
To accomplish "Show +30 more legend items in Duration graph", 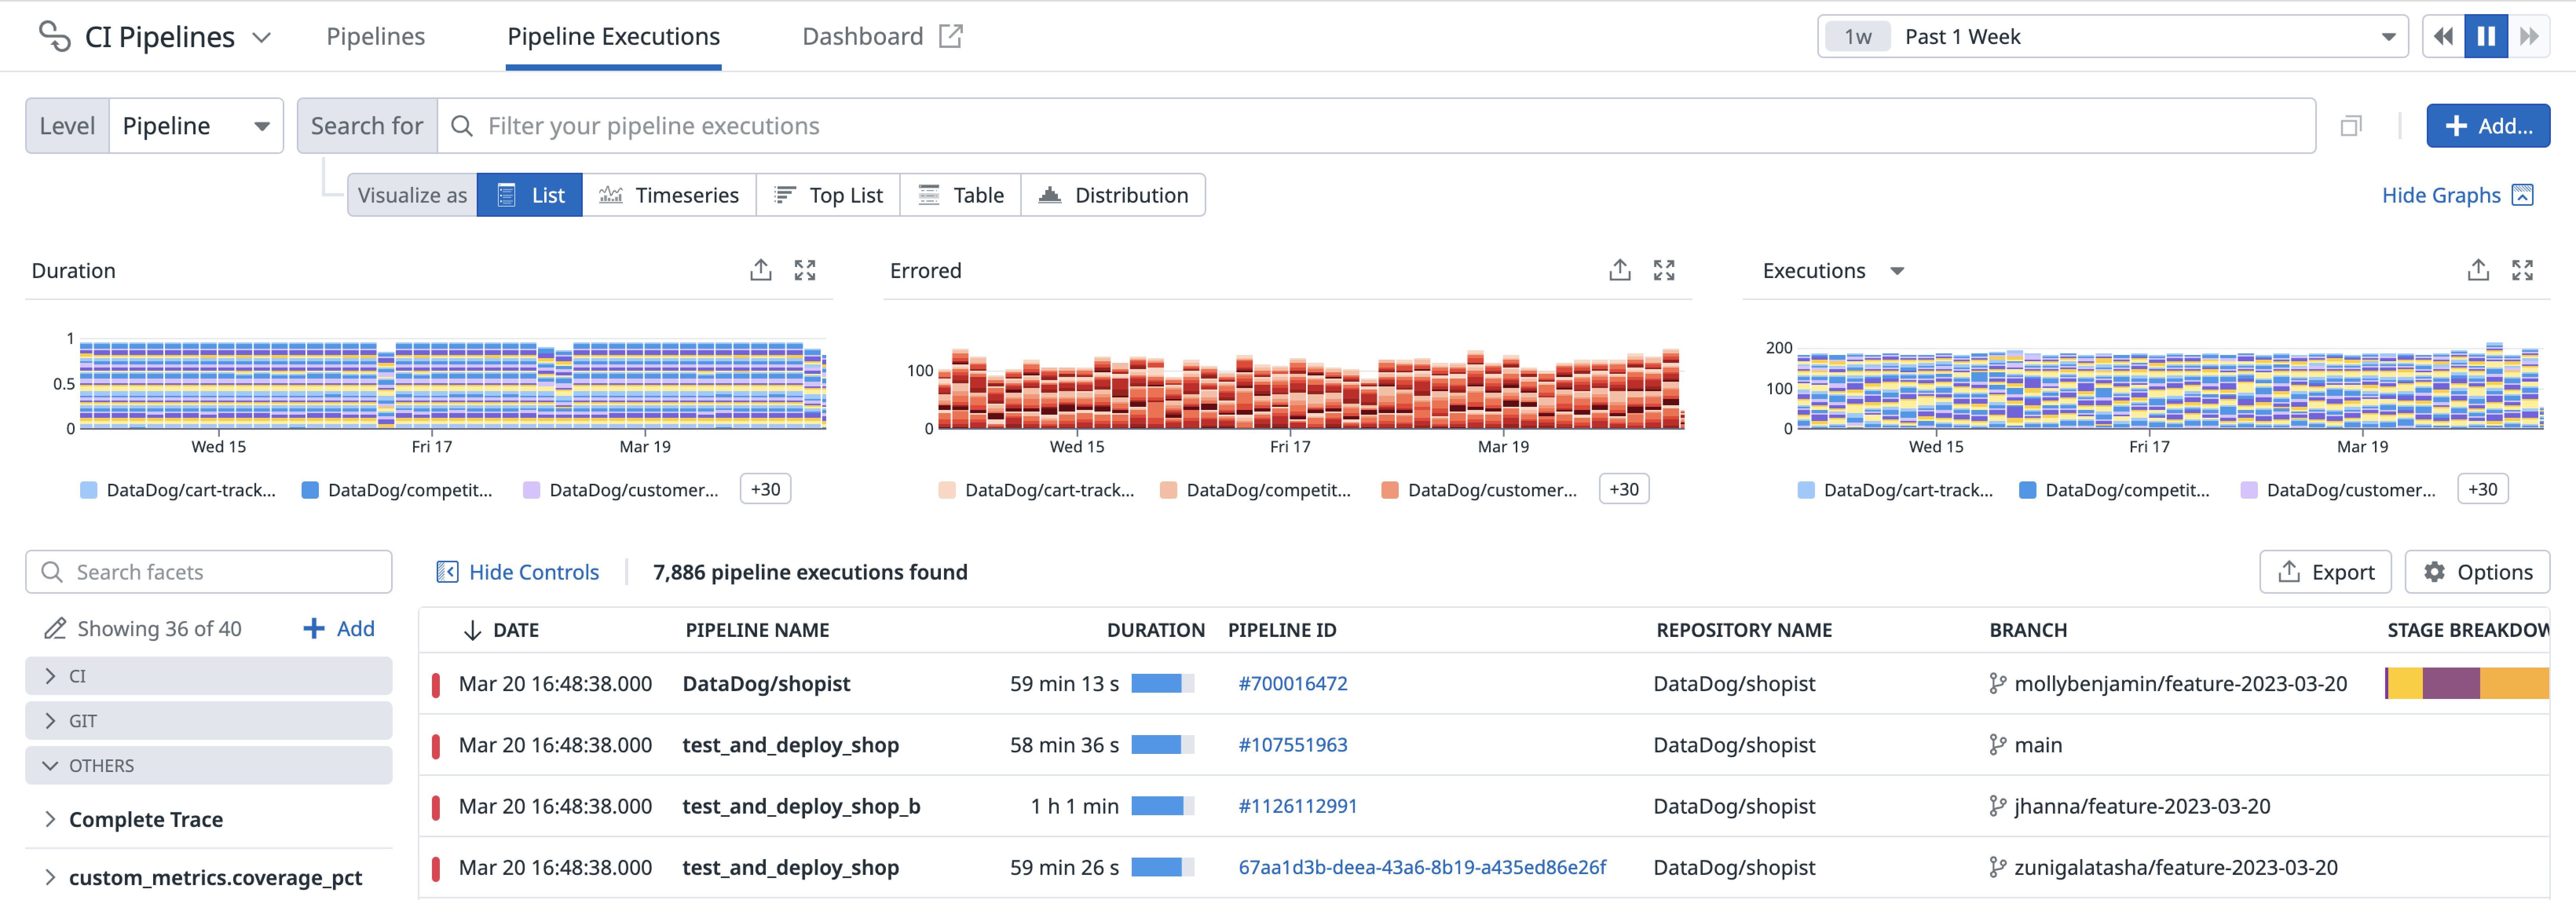I will point(765,489).
